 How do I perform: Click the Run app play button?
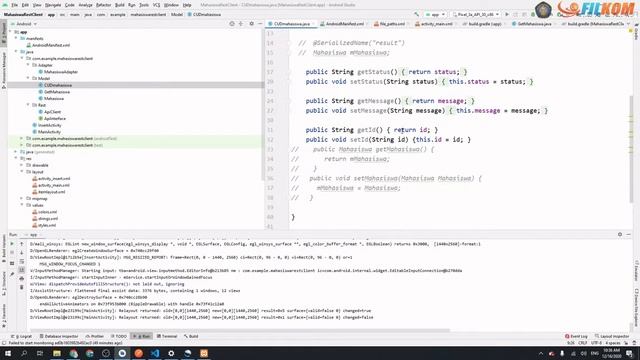(x=507, y=14)
